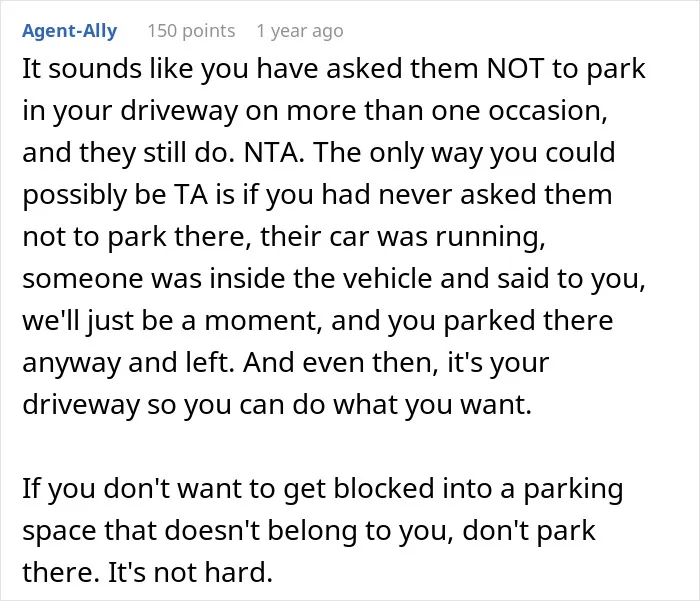Click the phrase 'space that doesn't belong to you'
This screenshot has width=700, height=601.
(238, 530)
